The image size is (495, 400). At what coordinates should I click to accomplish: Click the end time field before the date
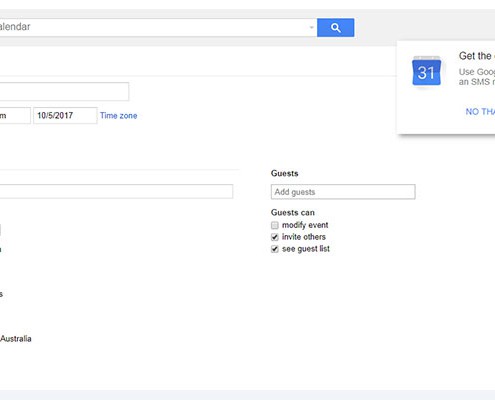click(15, 116)
